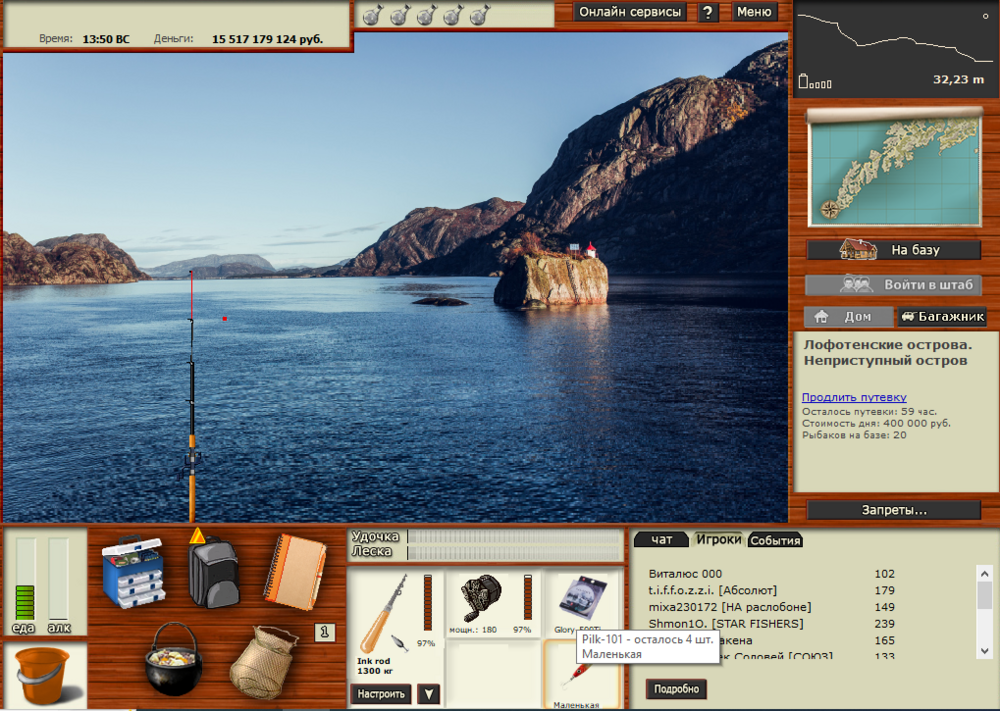This screenshot has width=1000, height=711.
Task: Switch to the События tab
Action: click(776, 540)
